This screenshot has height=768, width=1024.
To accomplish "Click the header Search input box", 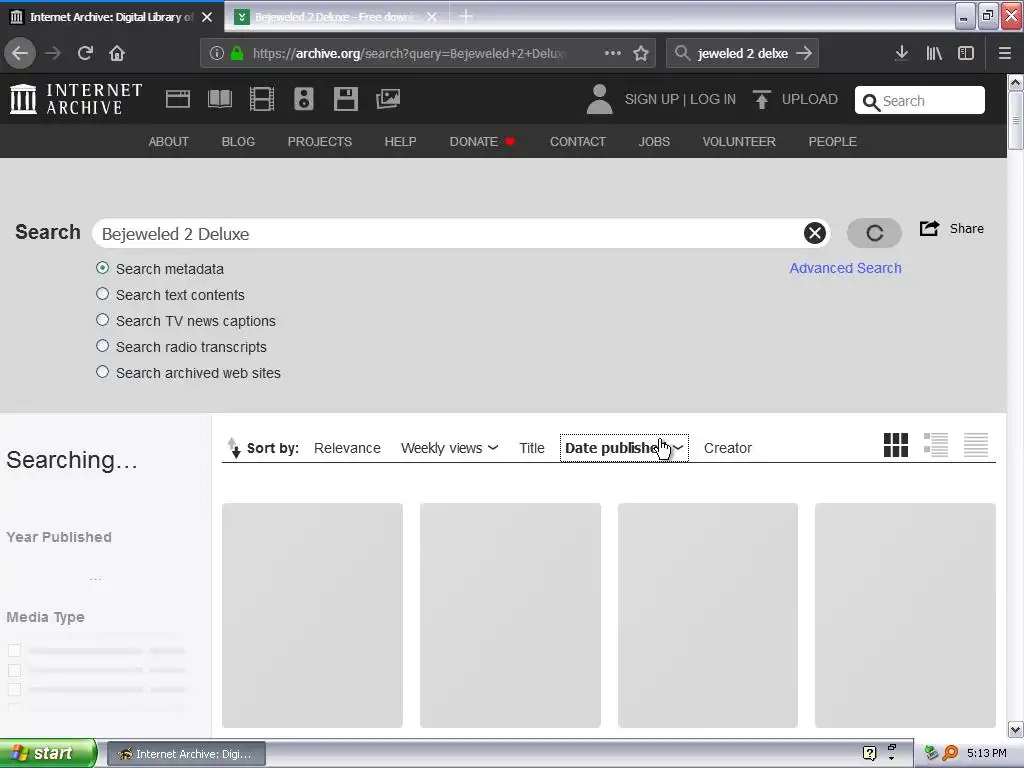I will click(x=920, y=101).
